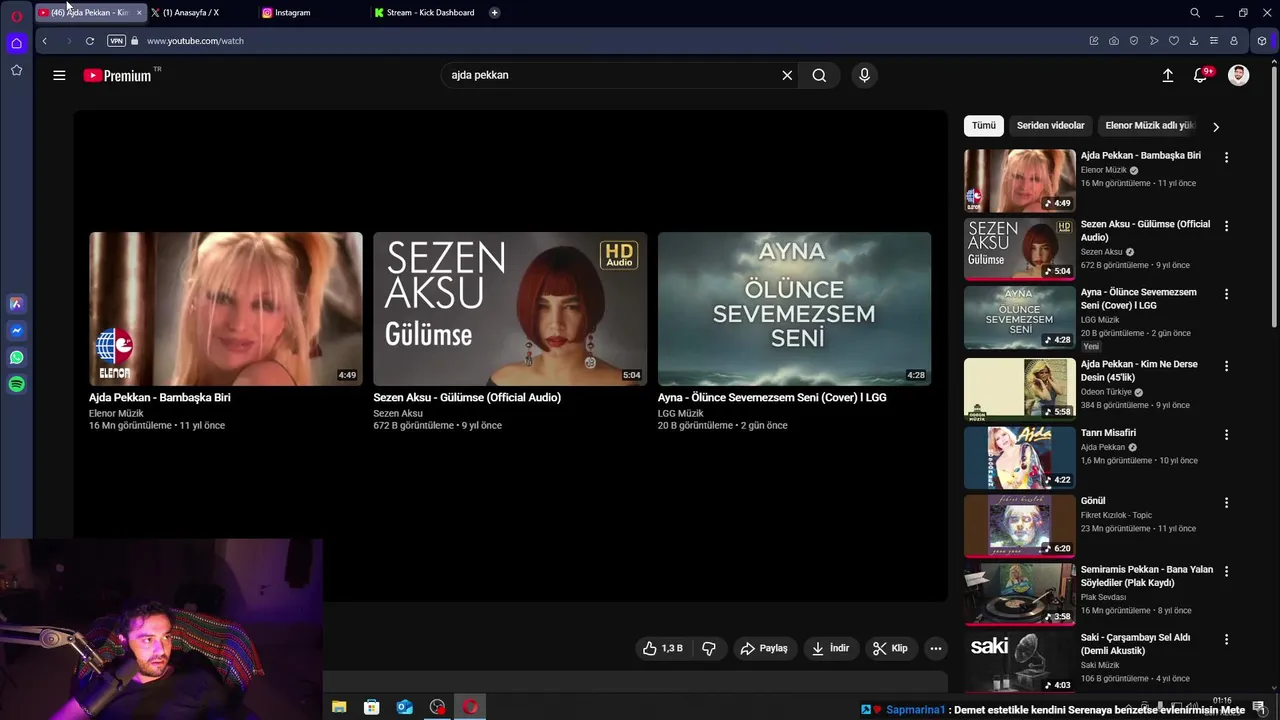Screen dimensions: 1280x720
Task: Open options for Saki - Çarşambayı Sel Aldı item
Action: click(x=1226, y=639)
